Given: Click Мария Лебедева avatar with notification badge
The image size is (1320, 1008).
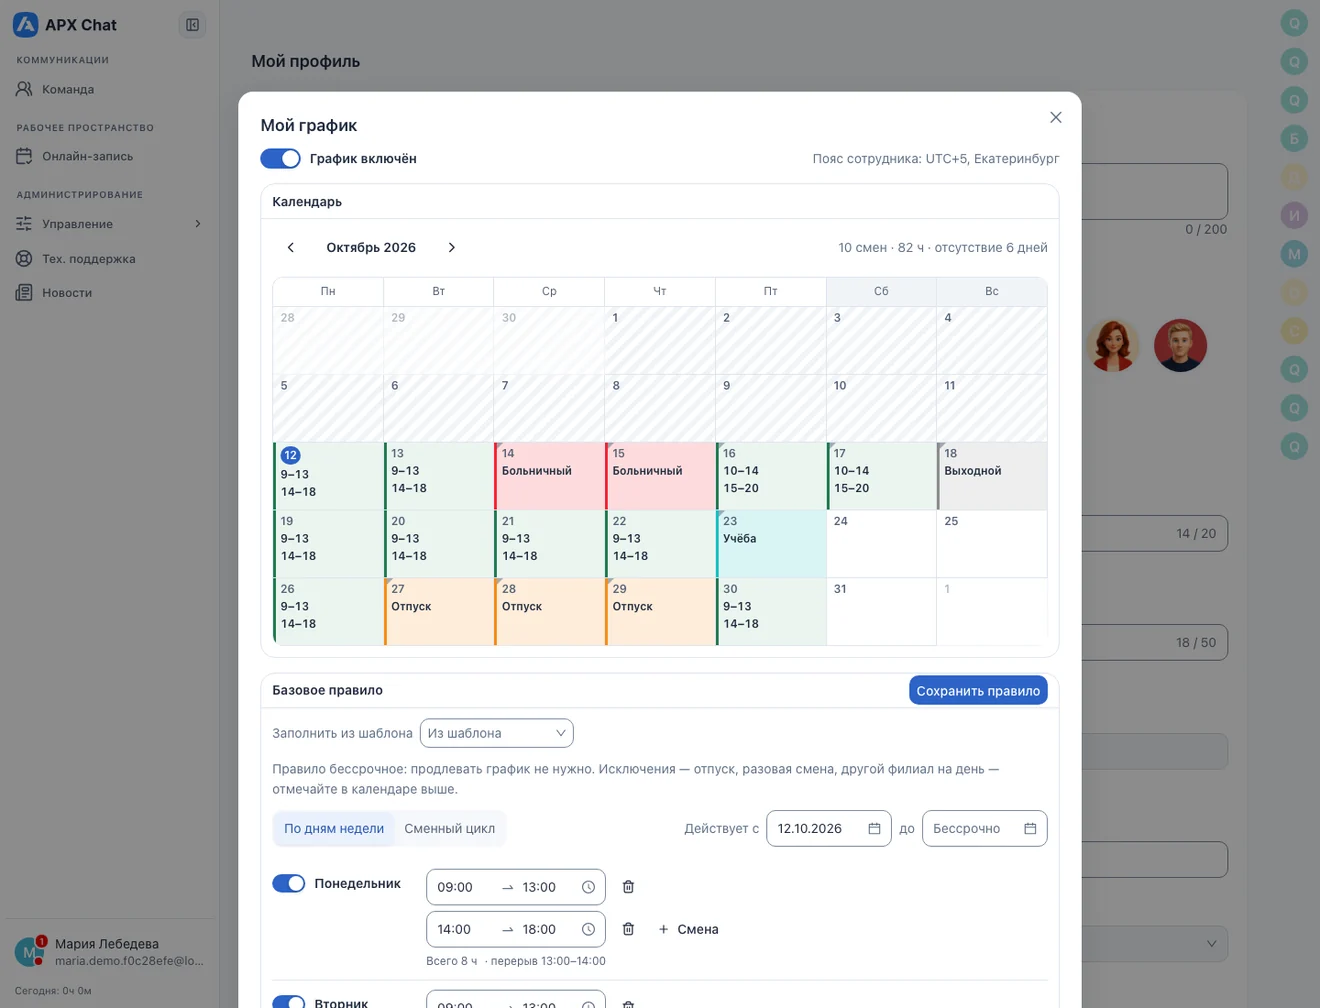Looking at the screenshot, I should [28, 951].
